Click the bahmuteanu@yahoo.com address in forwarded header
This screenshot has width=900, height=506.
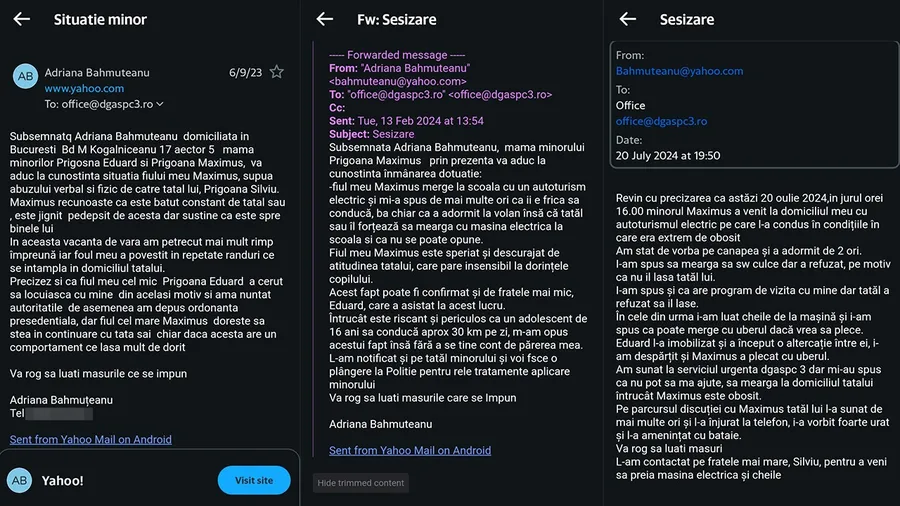tap(398, 81)
